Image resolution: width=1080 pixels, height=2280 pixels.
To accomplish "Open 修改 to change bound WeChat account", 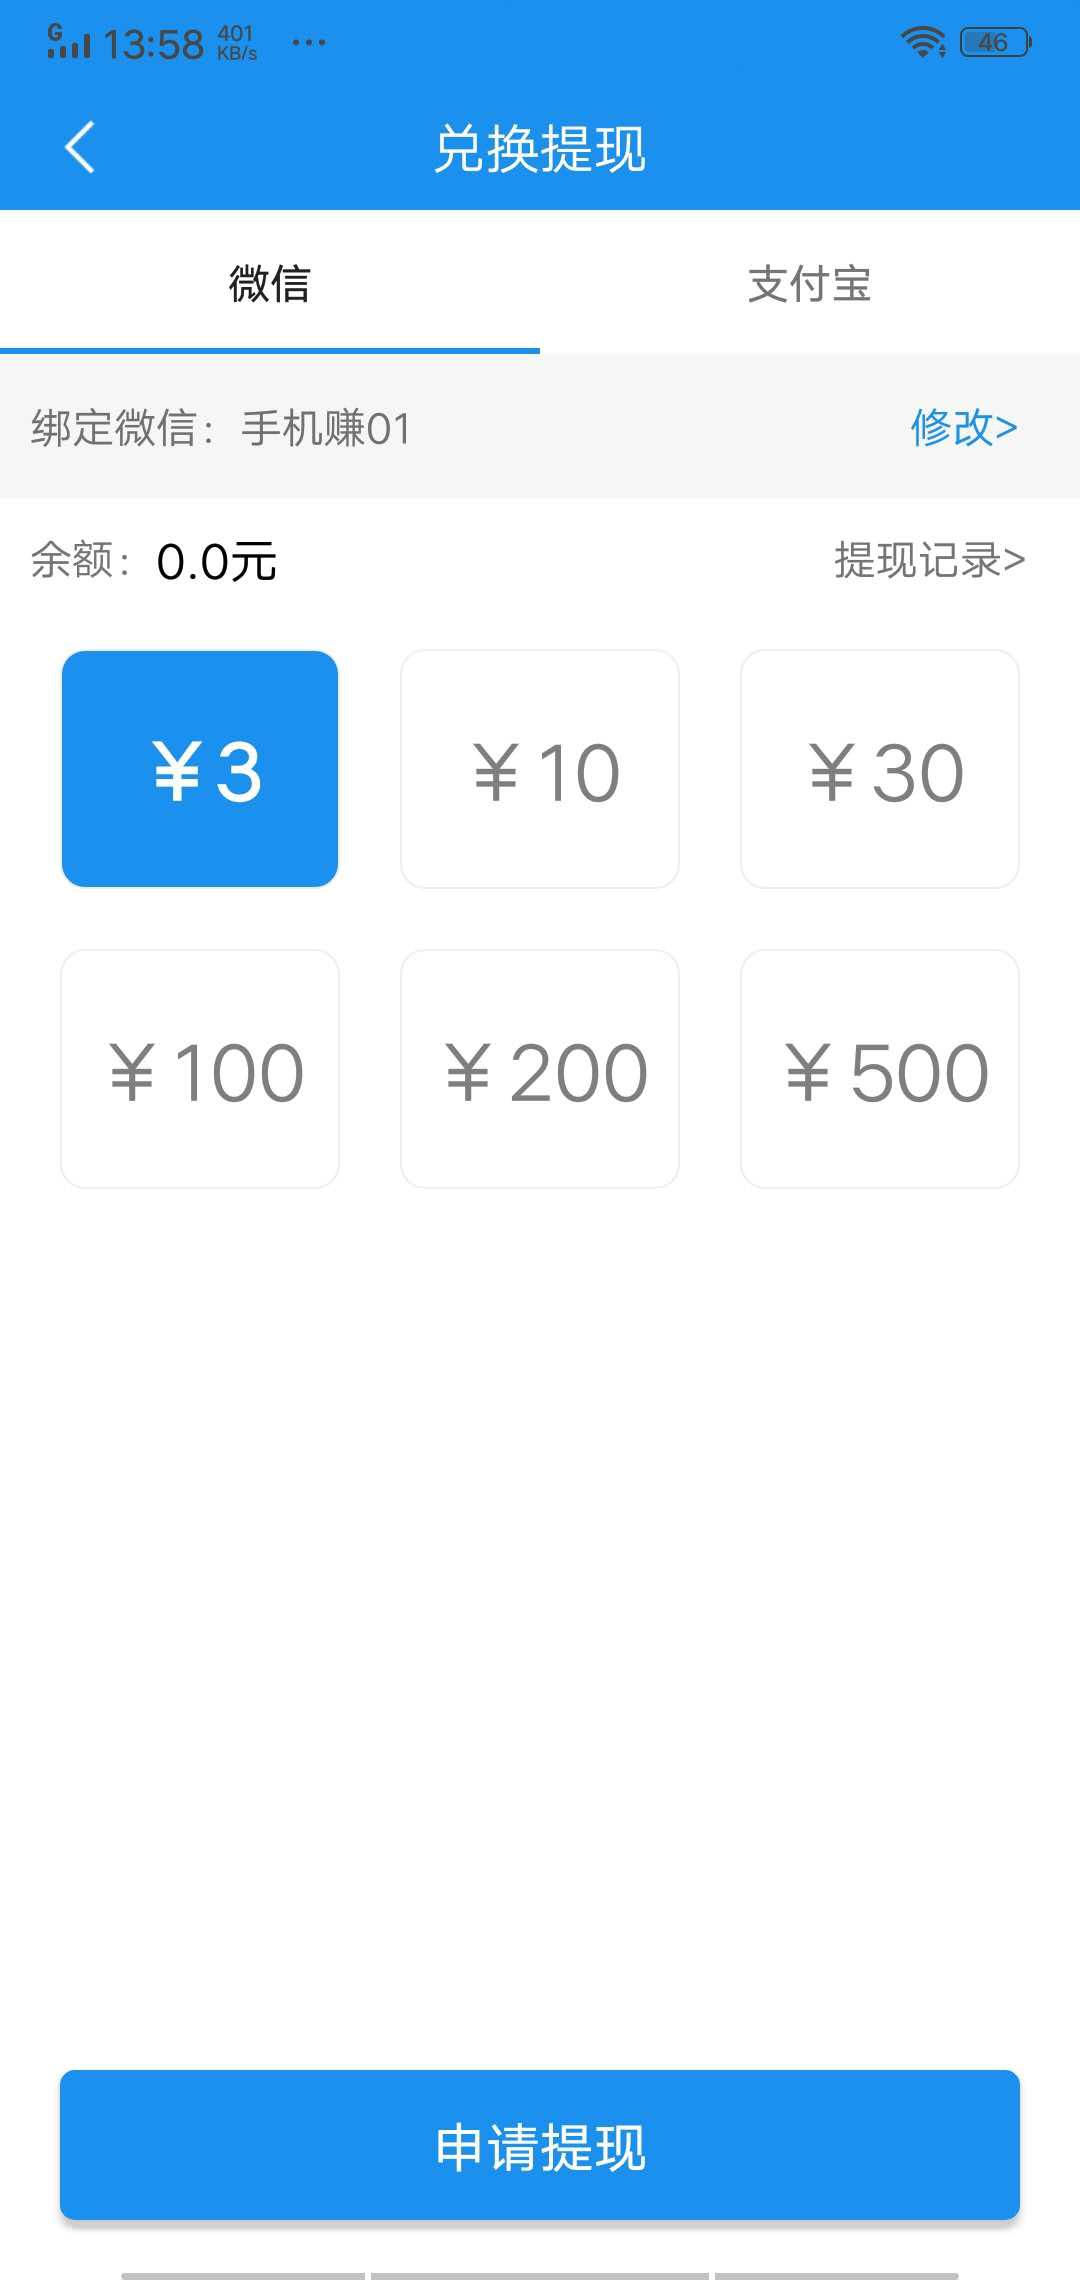I will [963, 428].
